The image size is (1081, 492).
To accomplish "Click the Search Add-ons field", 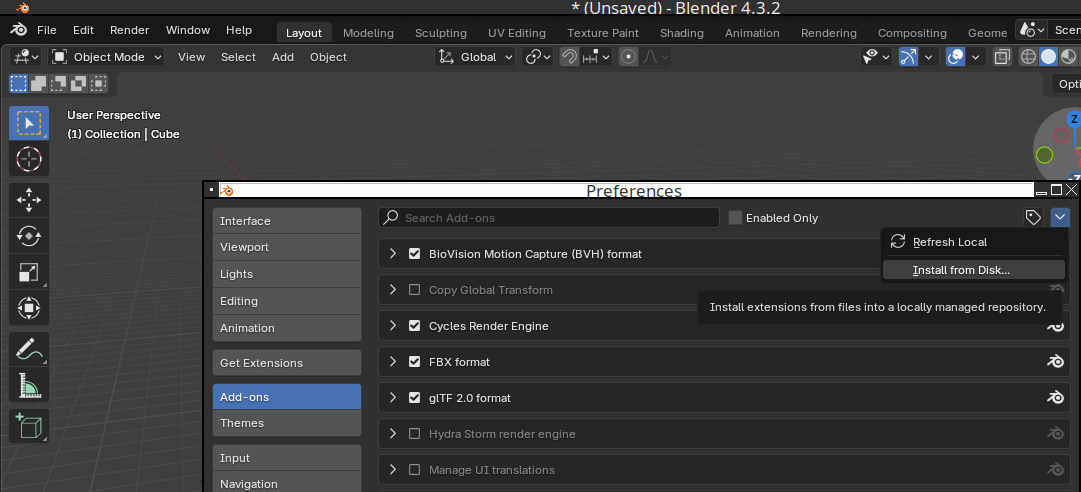I will point(550,218).
